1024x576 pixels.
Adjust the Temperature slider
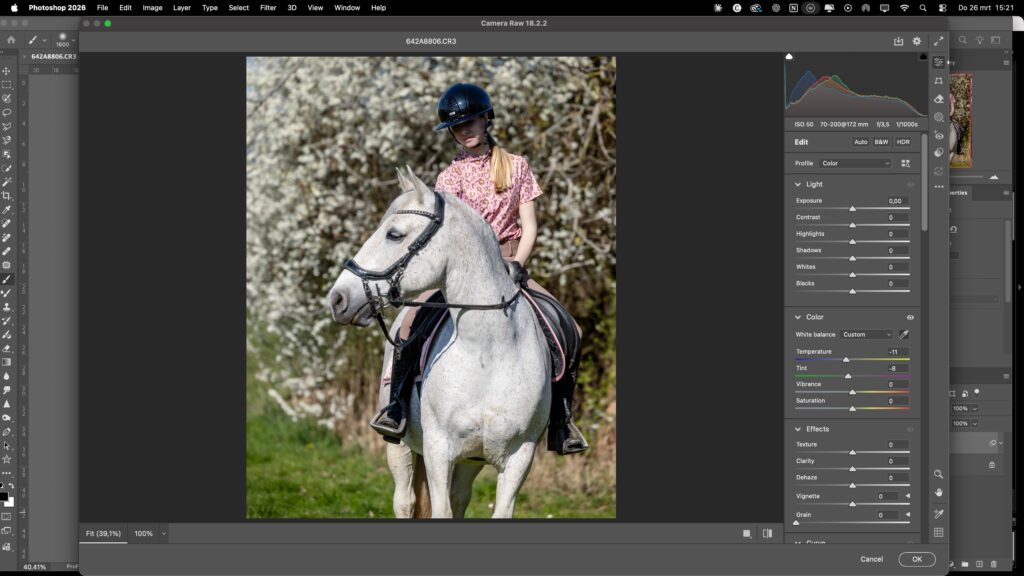coord(846,360)
